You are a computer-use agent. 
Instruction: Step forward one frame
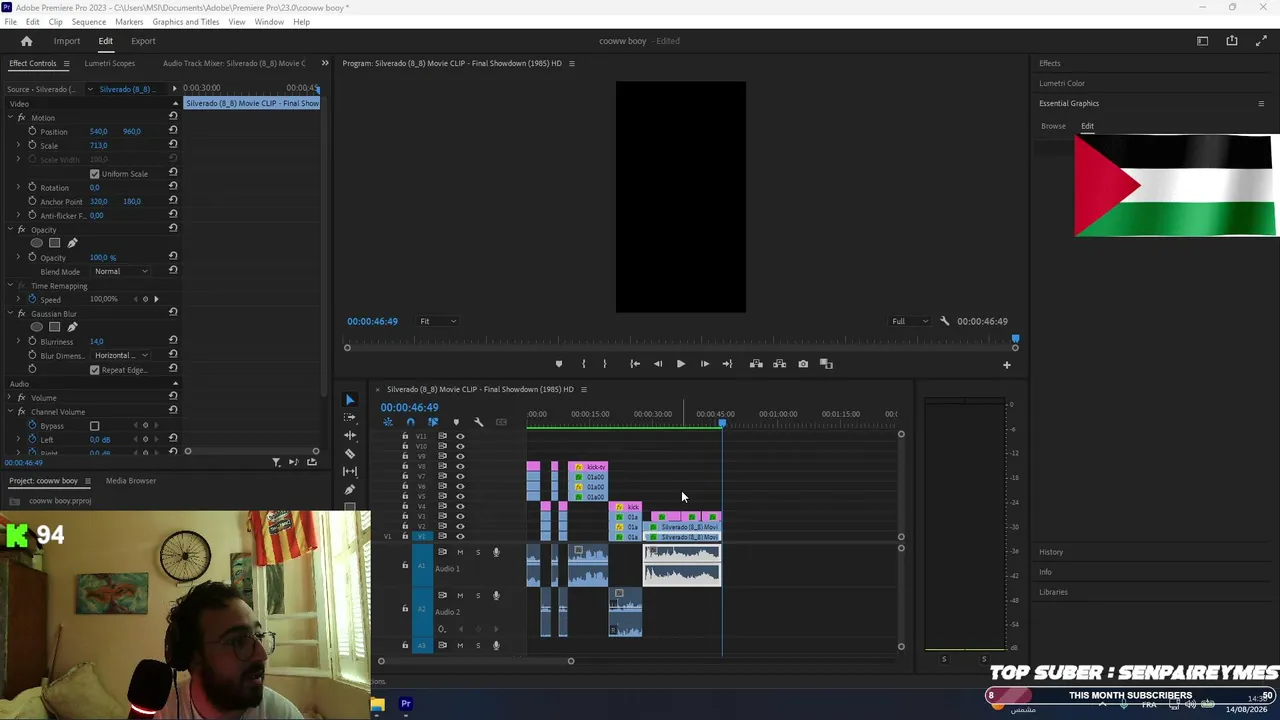pos(704,364)
